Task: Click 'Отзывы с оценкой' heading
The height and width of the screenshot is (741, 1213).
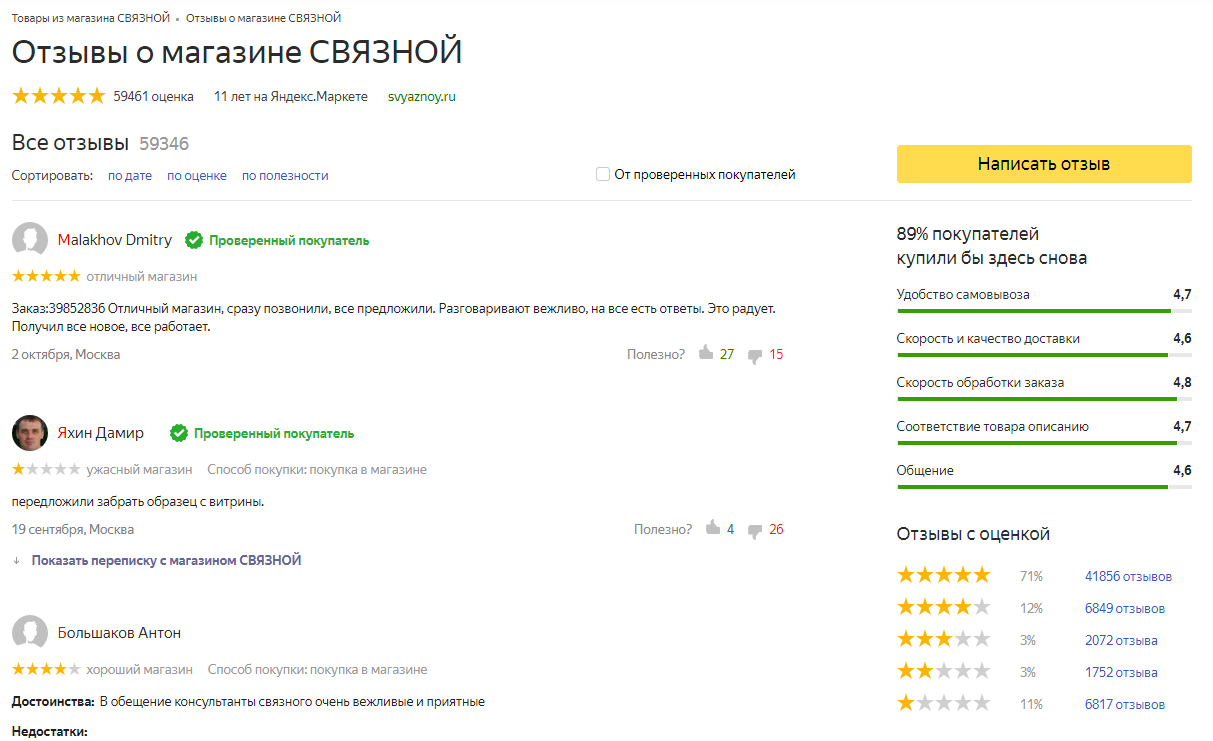Action: tap(973, 534)
